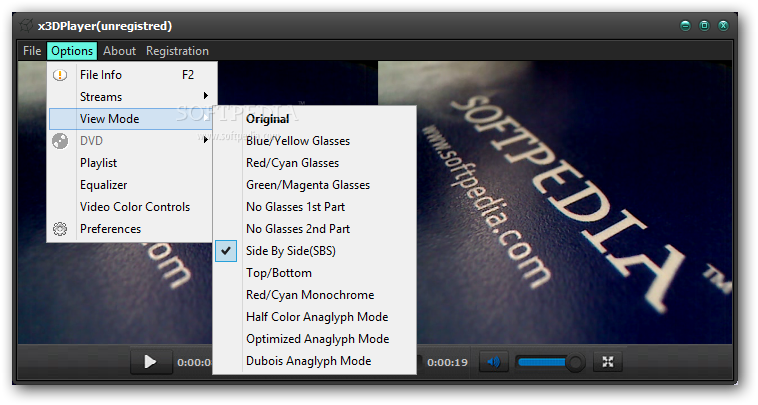Adjust the volume slider
The width and height of the screenshot is (758, 405).
coord(550,362)
